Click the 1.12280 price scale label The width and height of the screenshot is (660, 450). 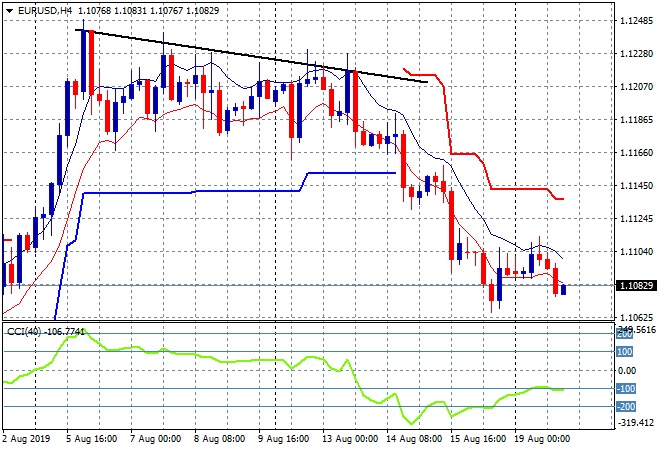[x=636, y=53]
